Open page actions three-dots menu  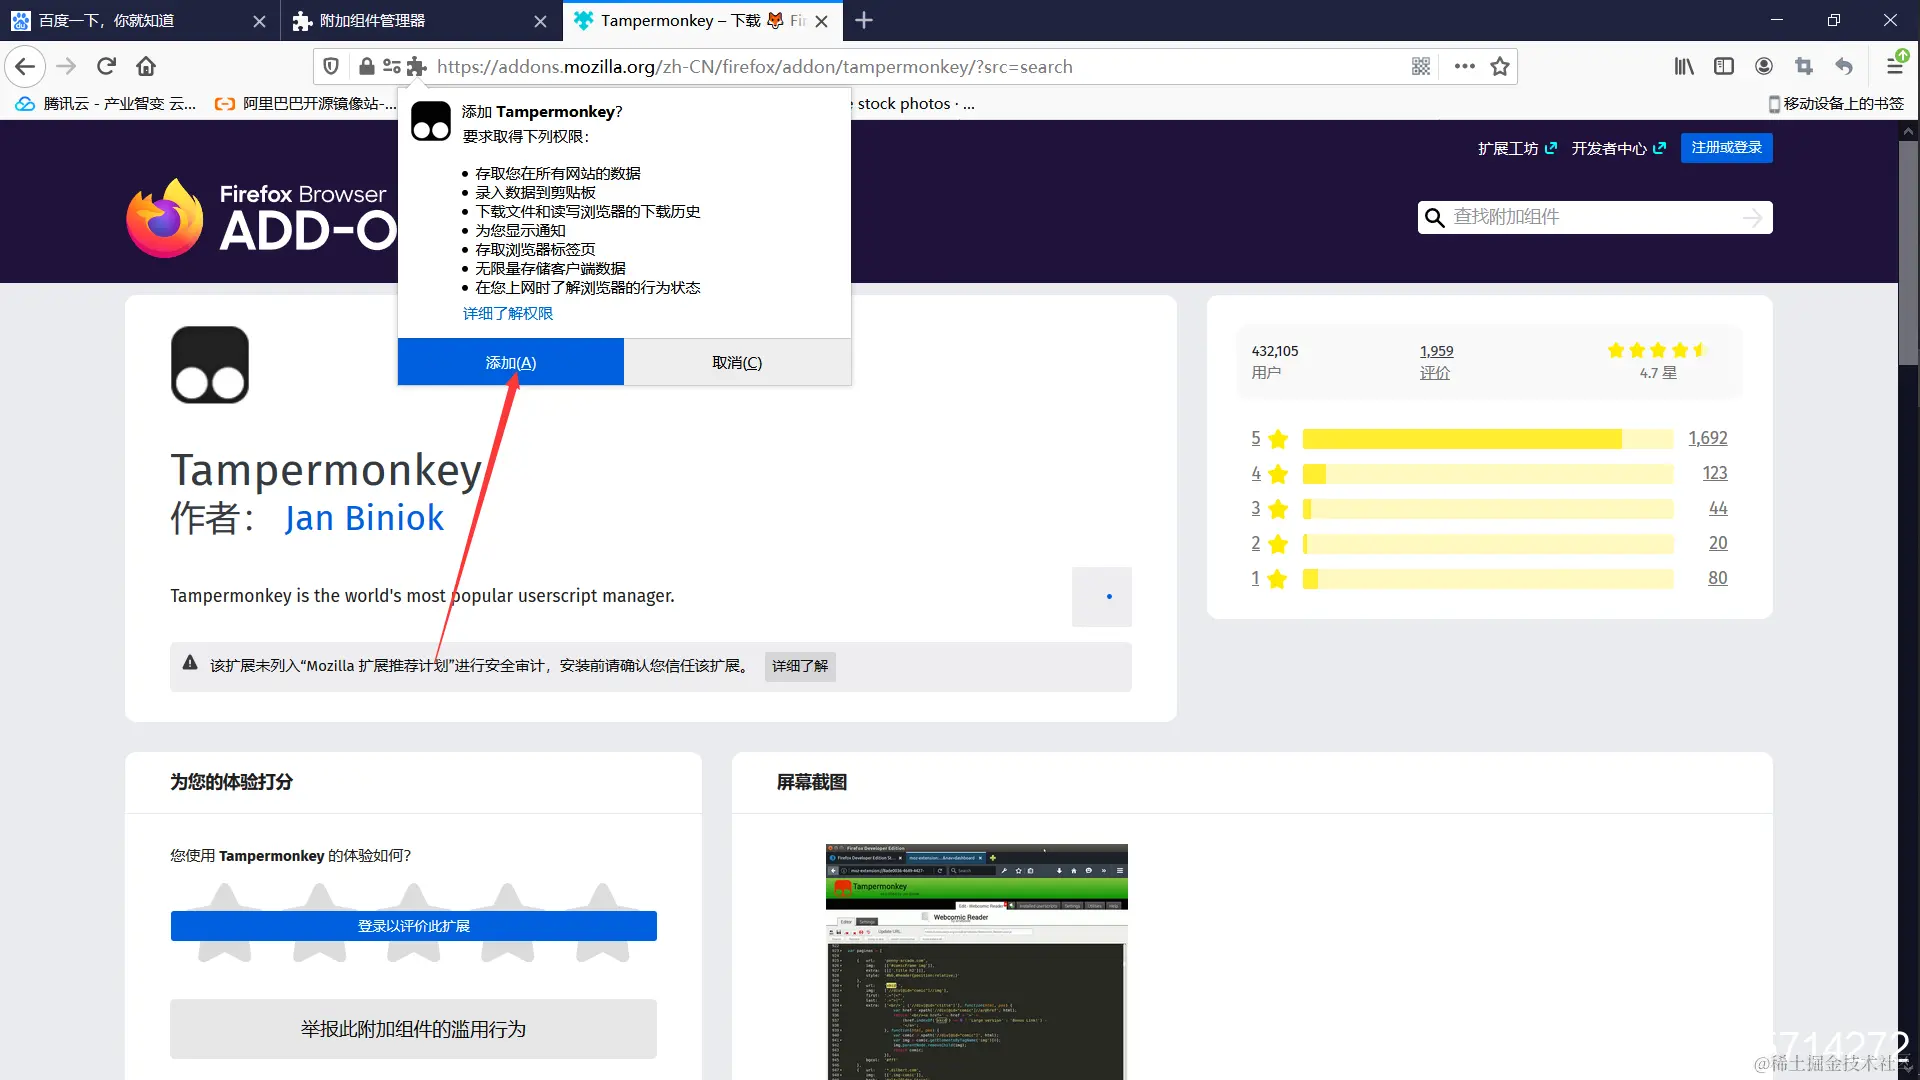click(1465, 66)
